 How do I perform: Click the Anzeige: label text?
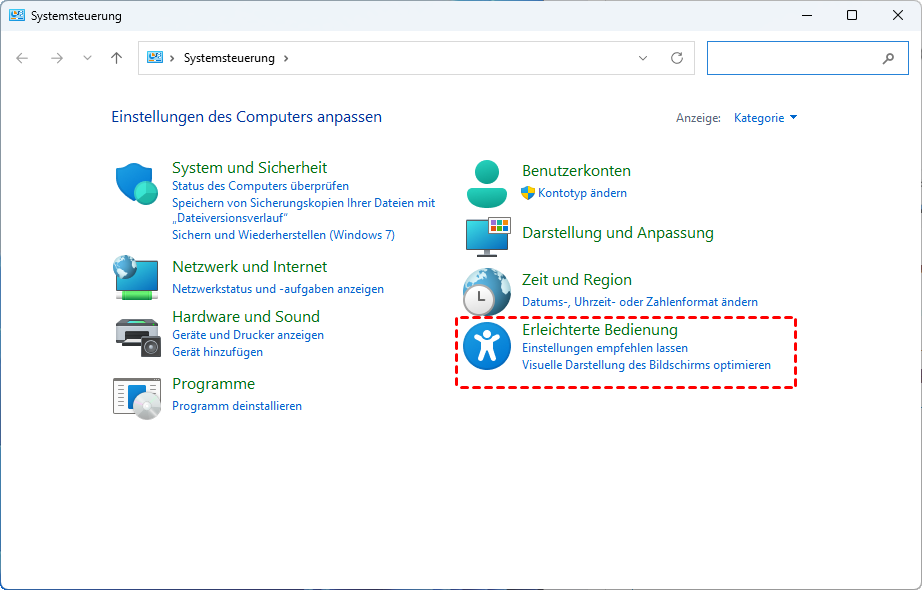[698, 118]
